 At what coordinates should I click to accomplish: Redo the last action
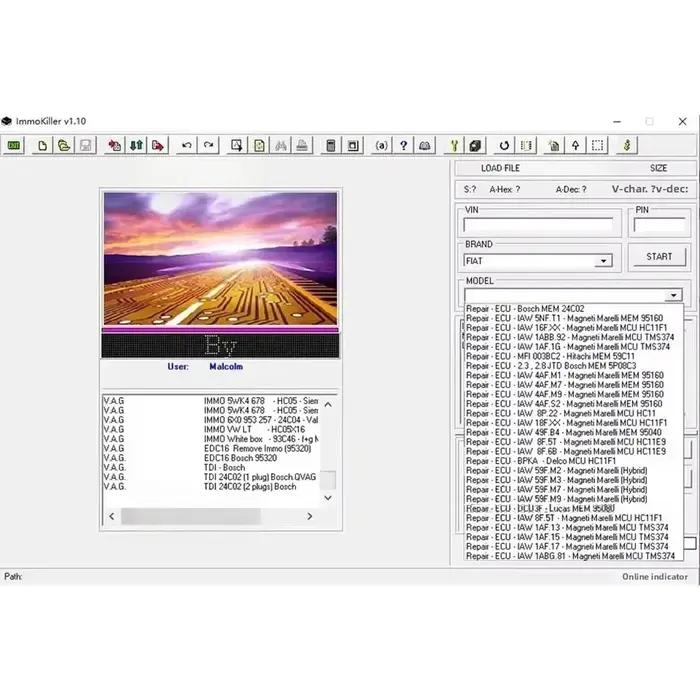[x=208, y=146]
